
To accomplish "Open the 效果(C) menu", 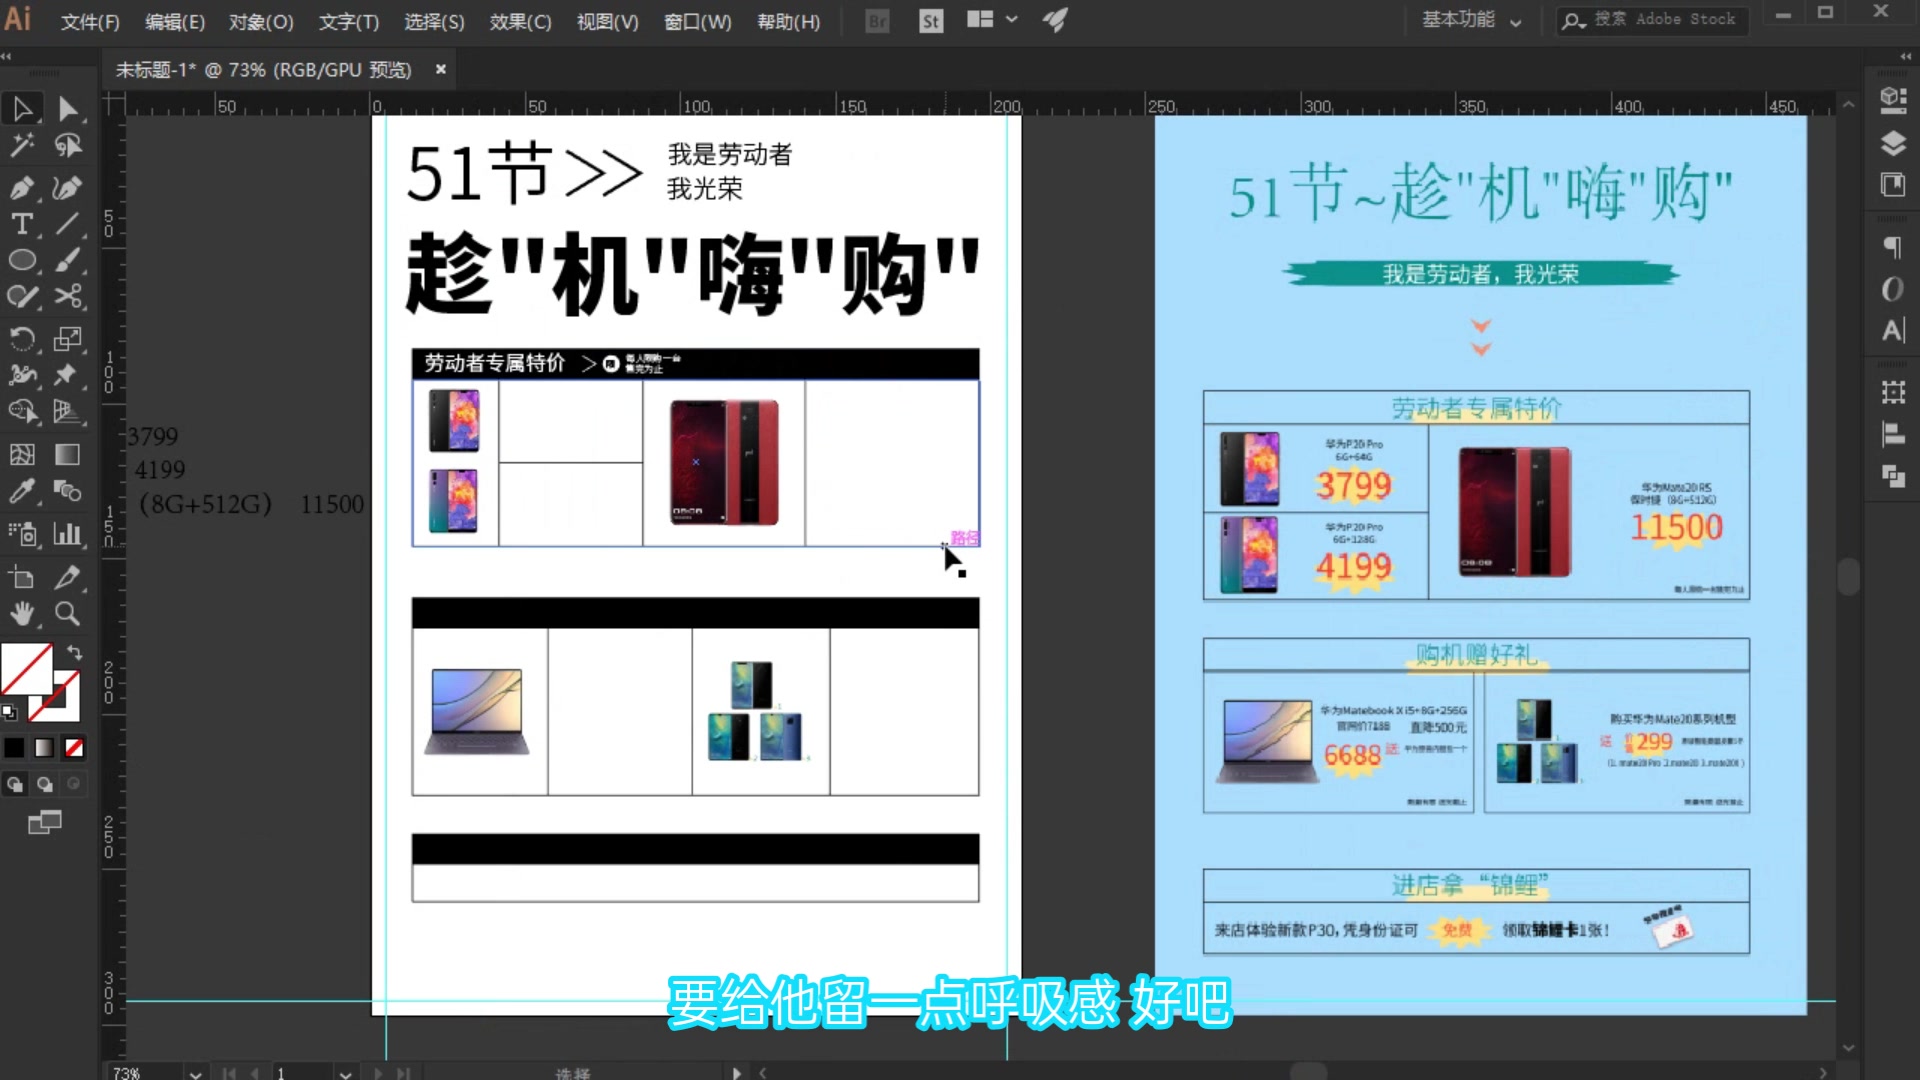I will 520,22.
